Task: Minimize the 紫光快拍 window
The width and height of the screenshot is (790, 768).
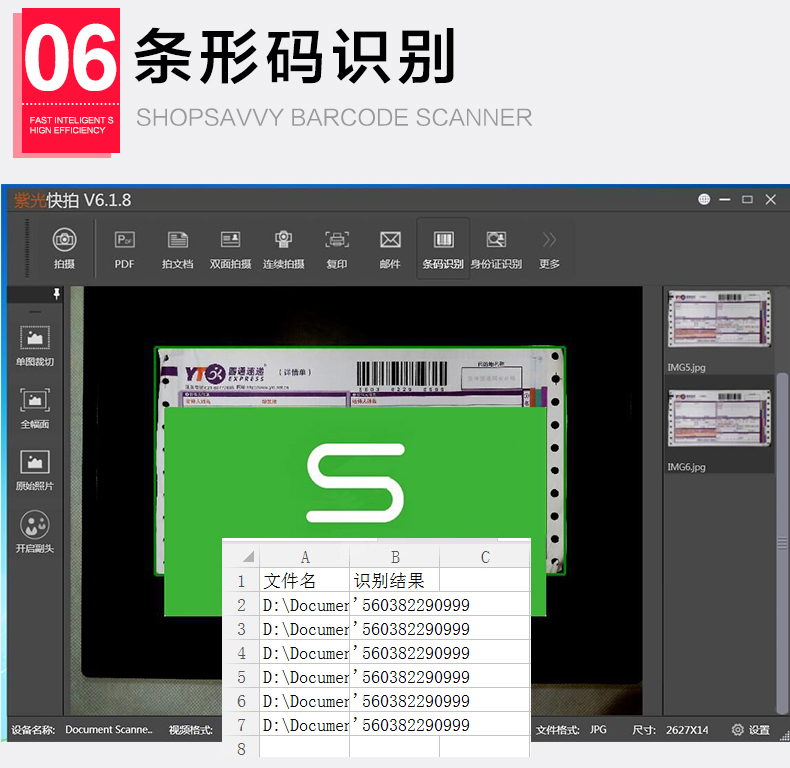Action: coord(725,200)
